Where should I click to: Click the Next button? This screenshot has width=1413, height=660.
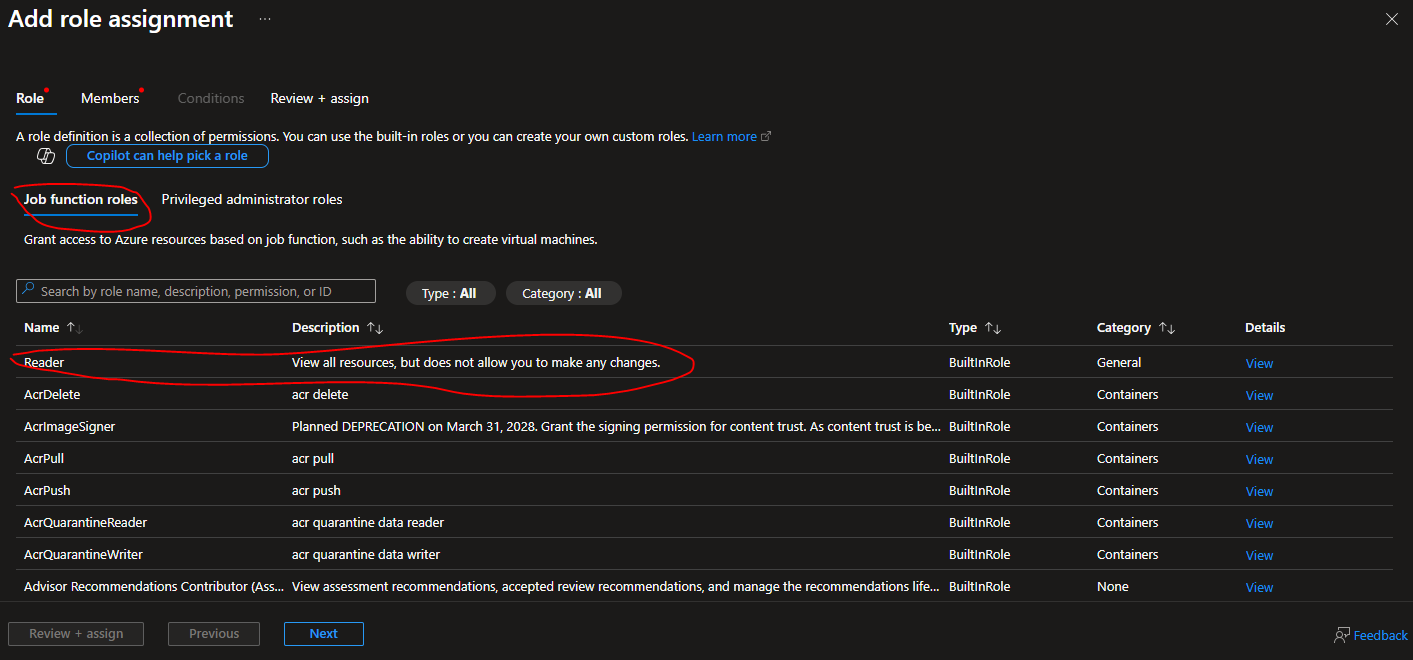coord(324,634)
